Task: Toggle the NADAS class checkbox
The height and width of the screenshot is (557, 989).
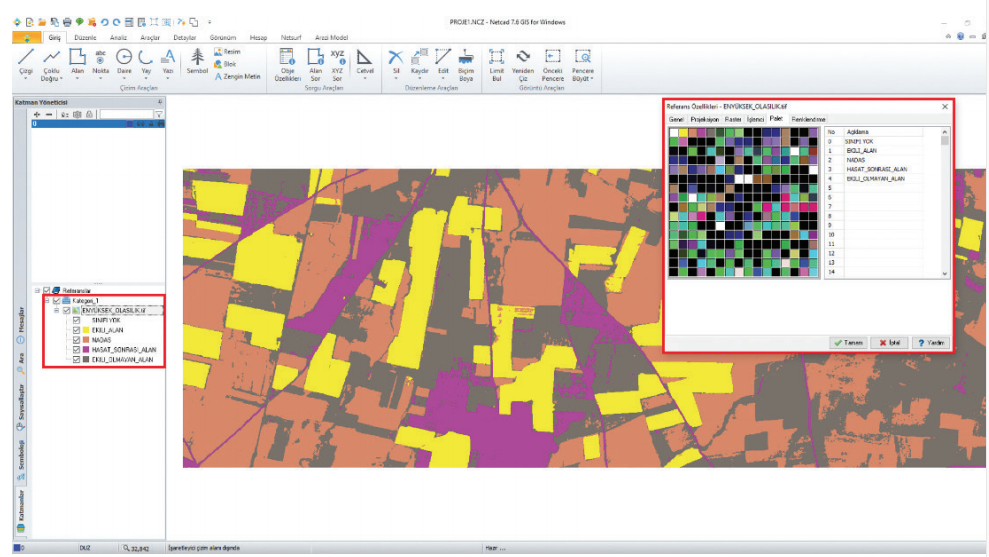Action: [77, 339]
